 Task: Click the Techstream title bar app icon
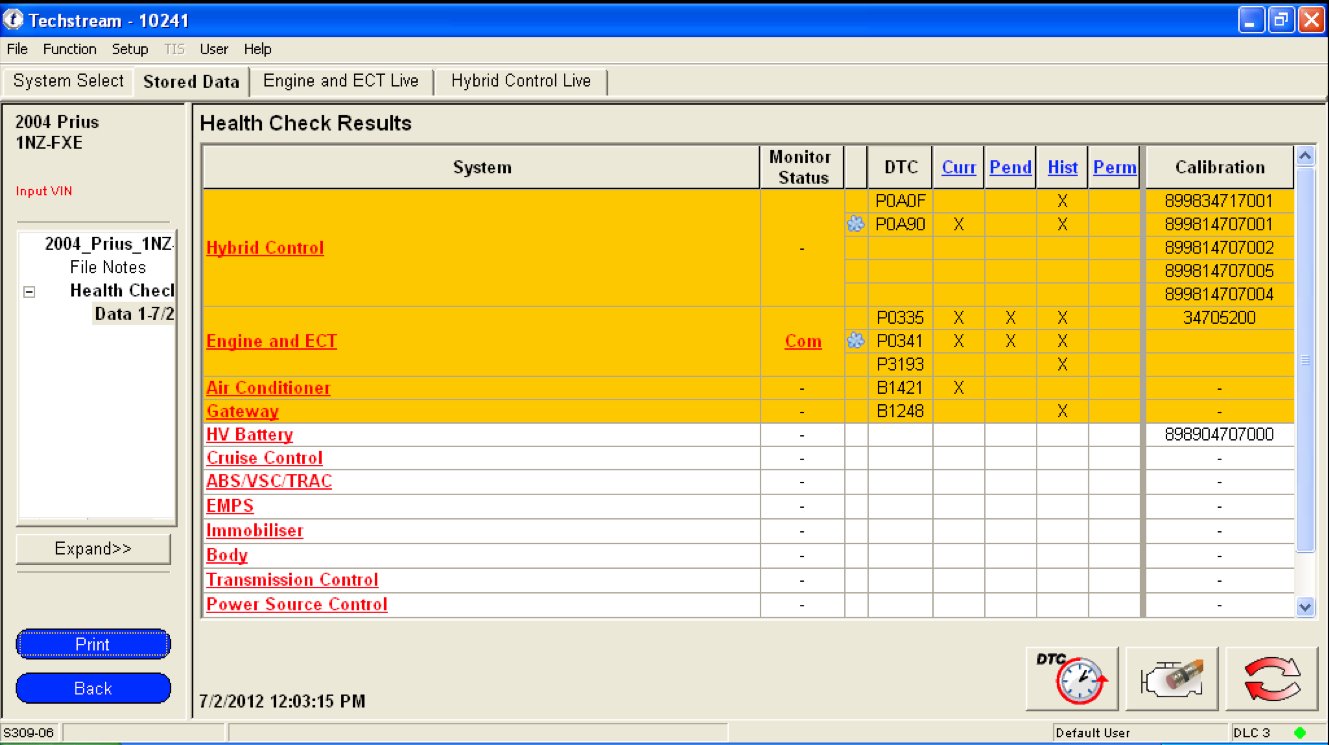13,20
